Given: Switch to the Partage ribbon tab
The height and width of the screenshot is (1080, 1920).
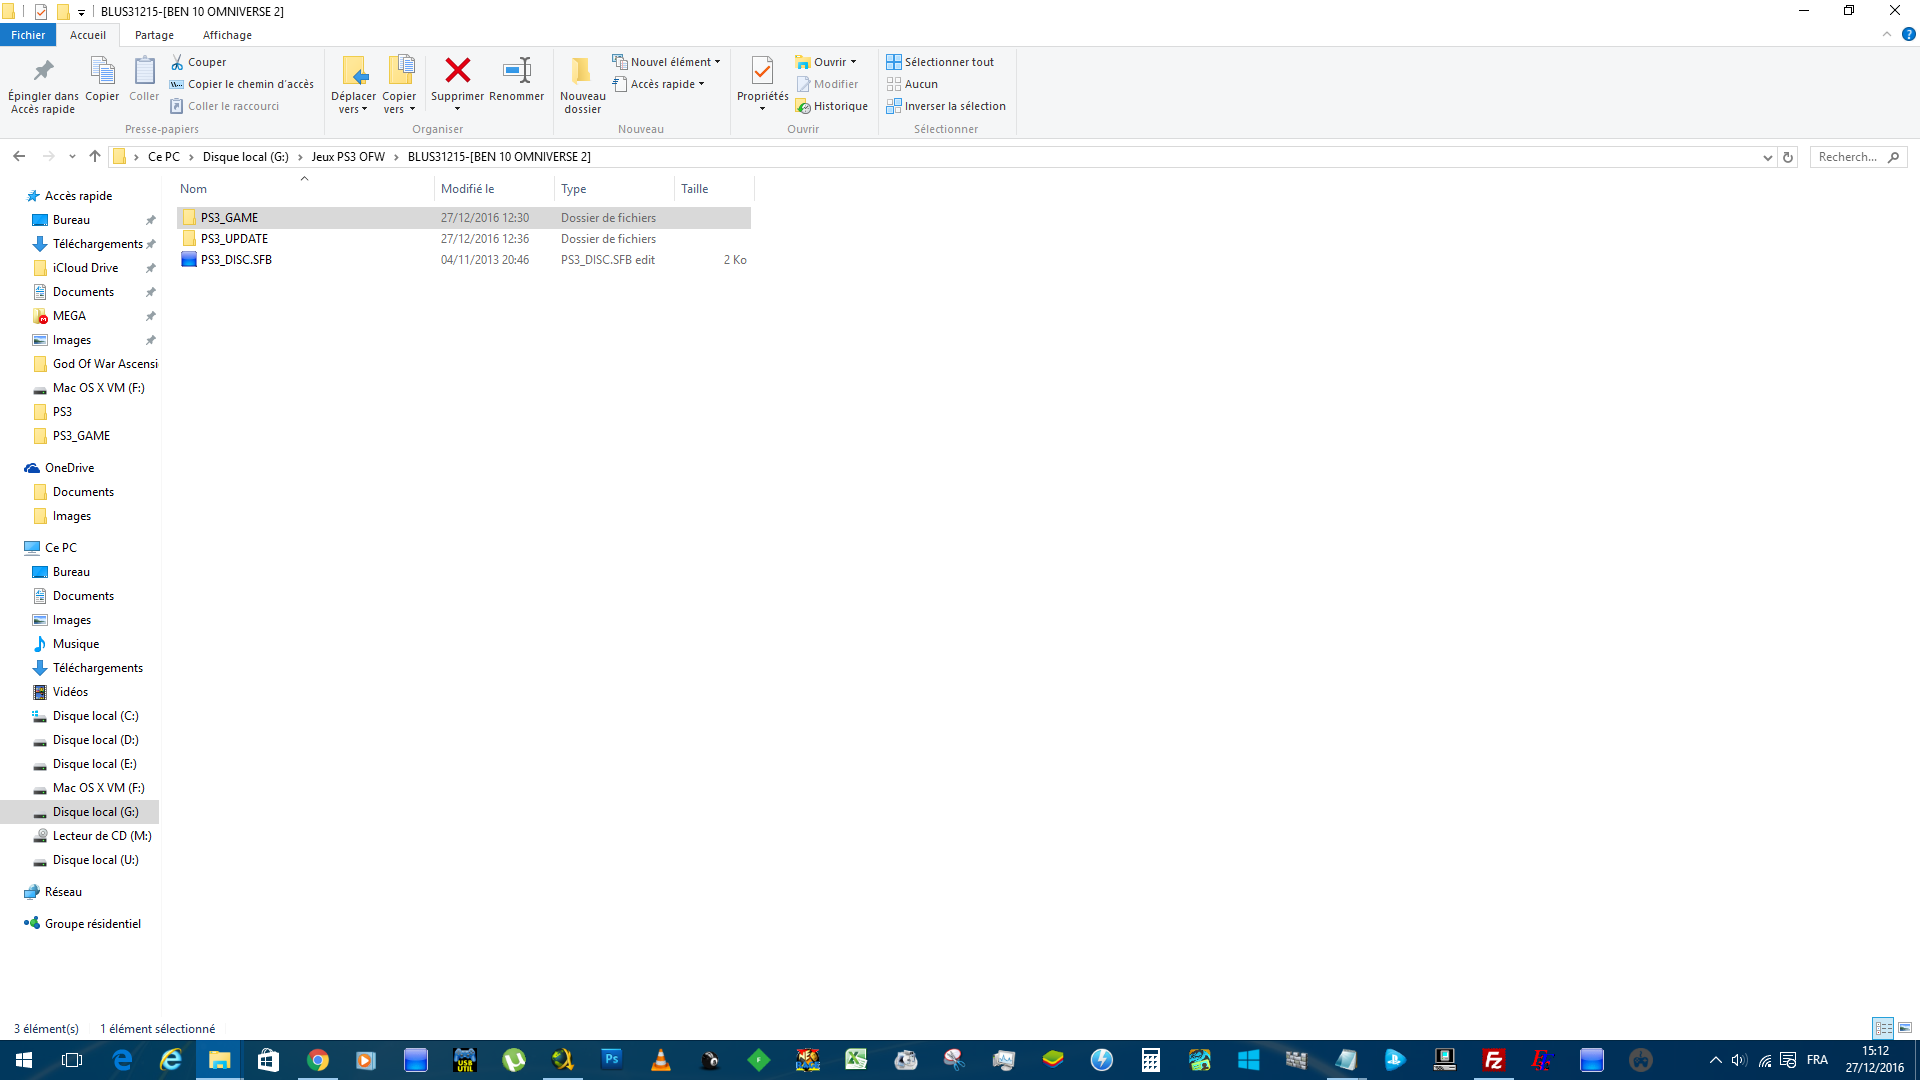Looking at the screenshot, I should [x=154, y=35].
